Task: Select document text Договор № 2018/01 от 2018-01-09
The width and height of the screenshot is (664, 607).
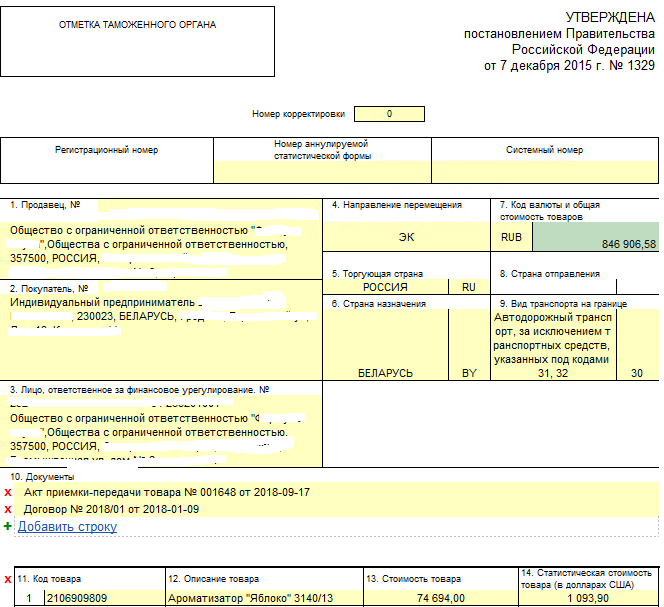Action: (x=111, y=510)
